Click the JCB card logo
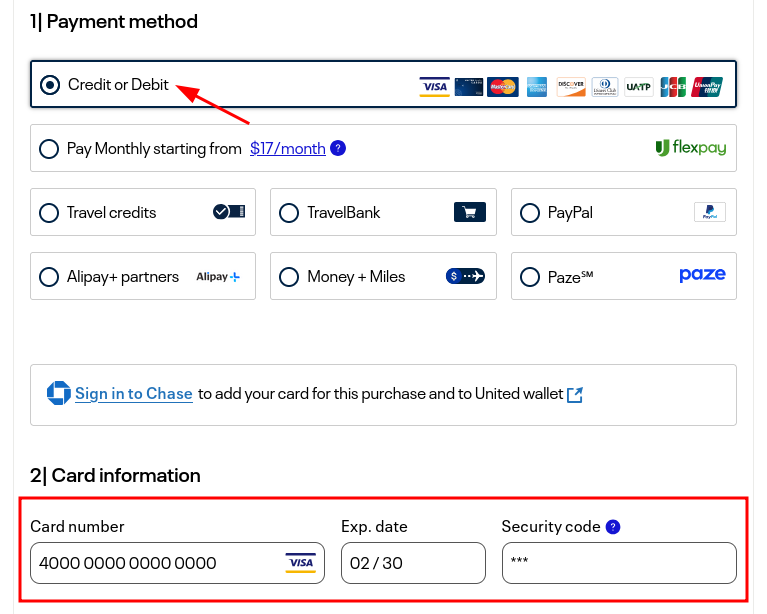This screenshot has height=614, width=767. 673,87
